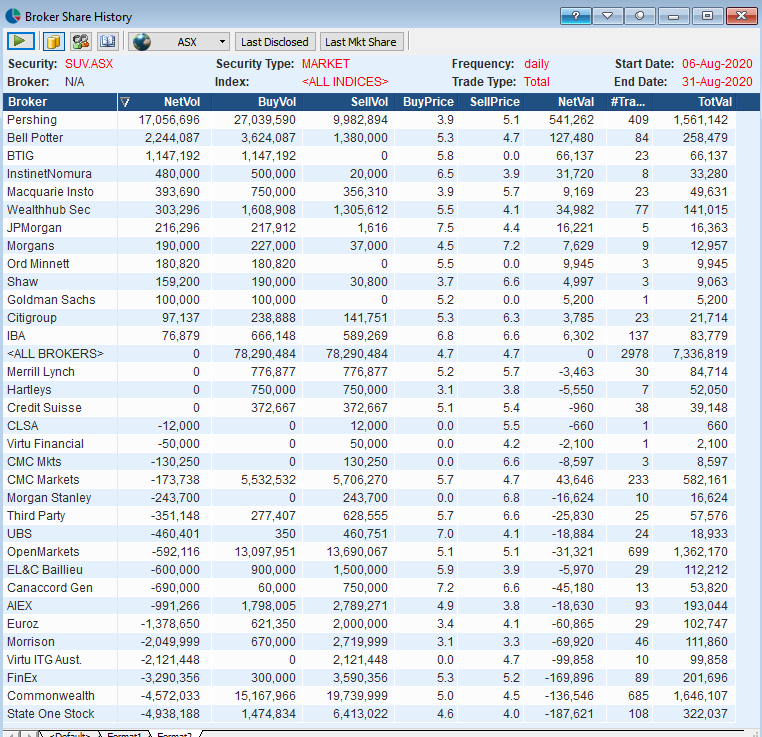Select the InstinetNomura broker row

coord(369,174)
